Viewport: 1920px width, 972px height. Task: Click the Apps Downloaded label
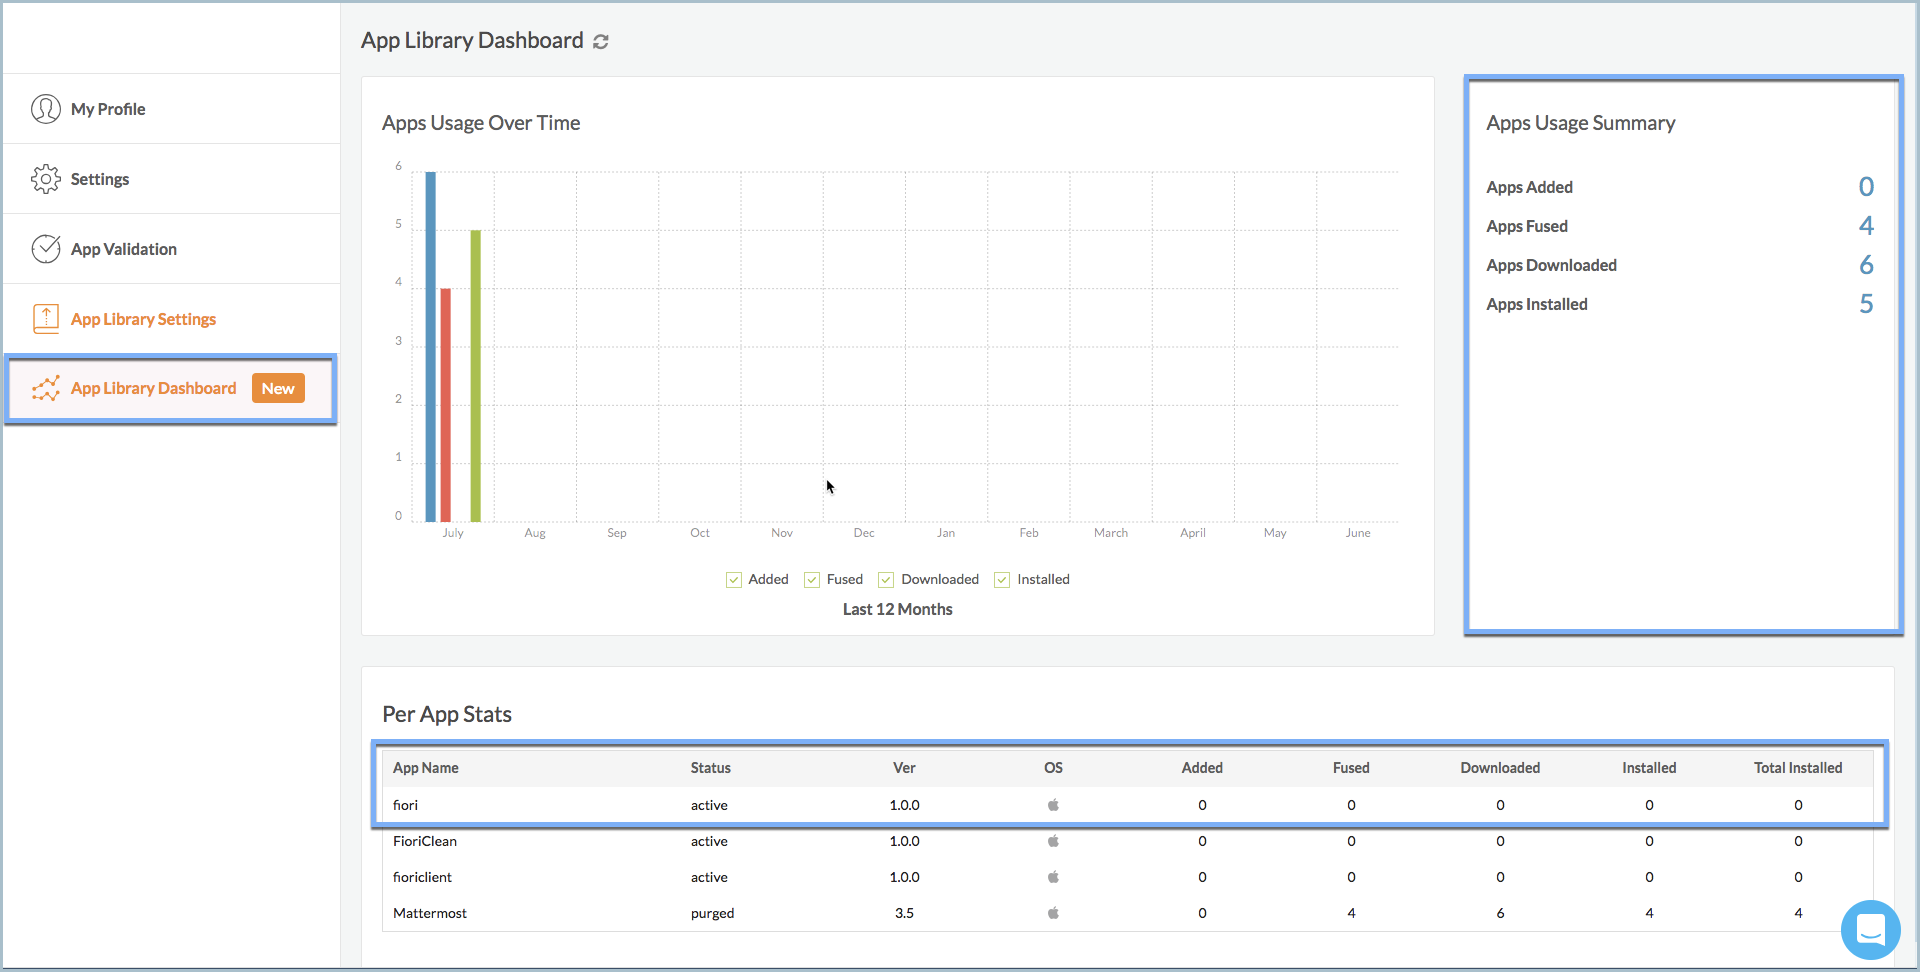[1551, 265]
